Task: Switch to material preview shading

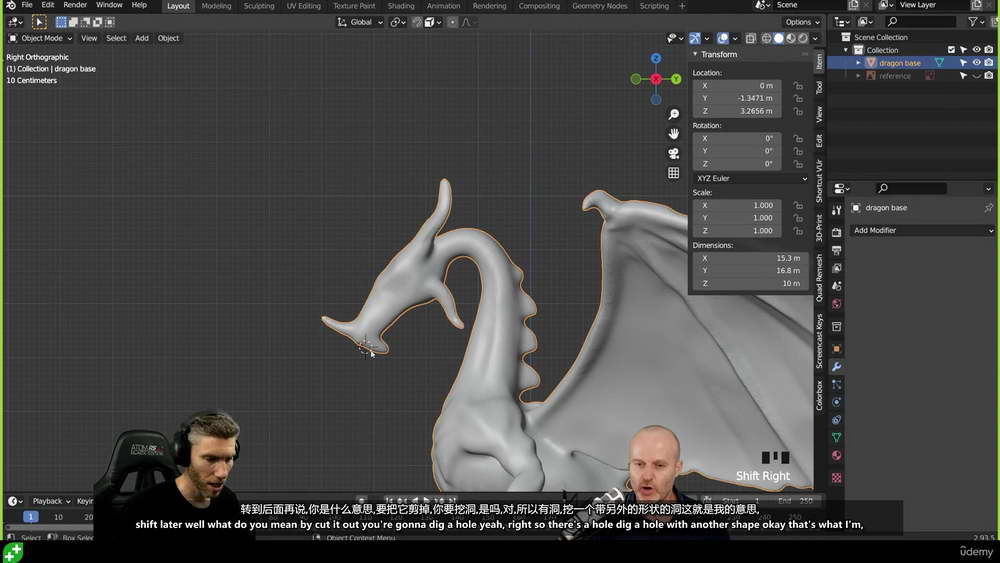Action: [x=791, y=39]
